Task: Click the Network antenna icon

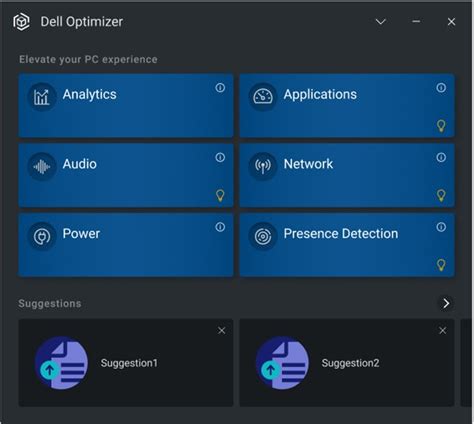Action: [x=263, y=167]
